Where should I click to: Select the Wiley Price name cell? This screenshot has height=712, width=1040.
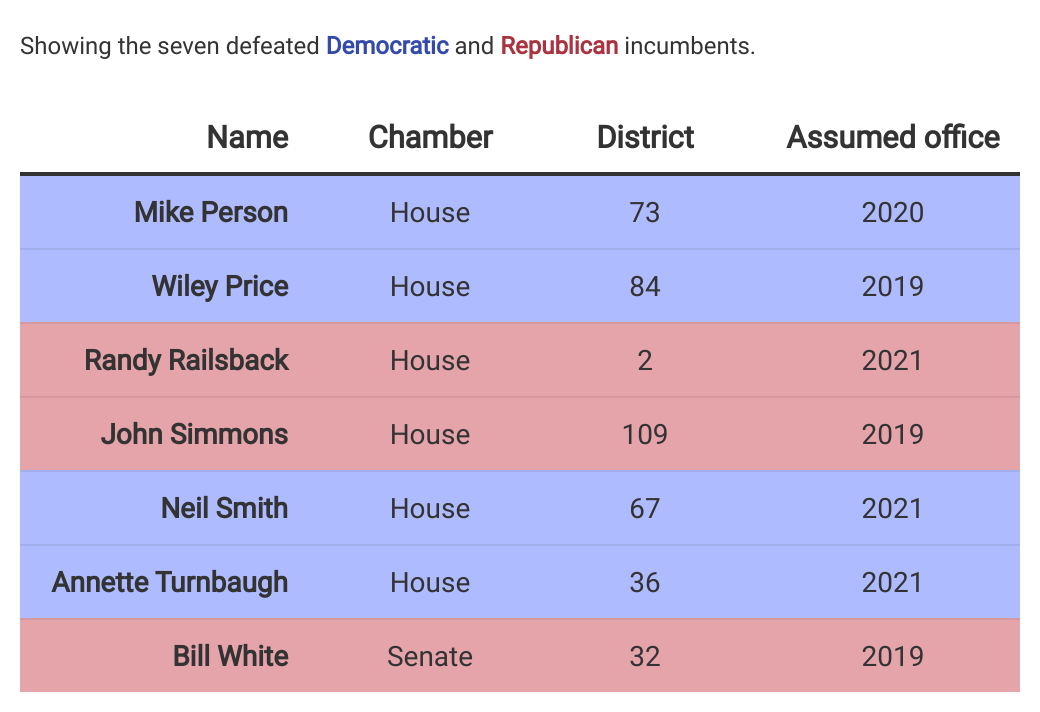[220, 287]
